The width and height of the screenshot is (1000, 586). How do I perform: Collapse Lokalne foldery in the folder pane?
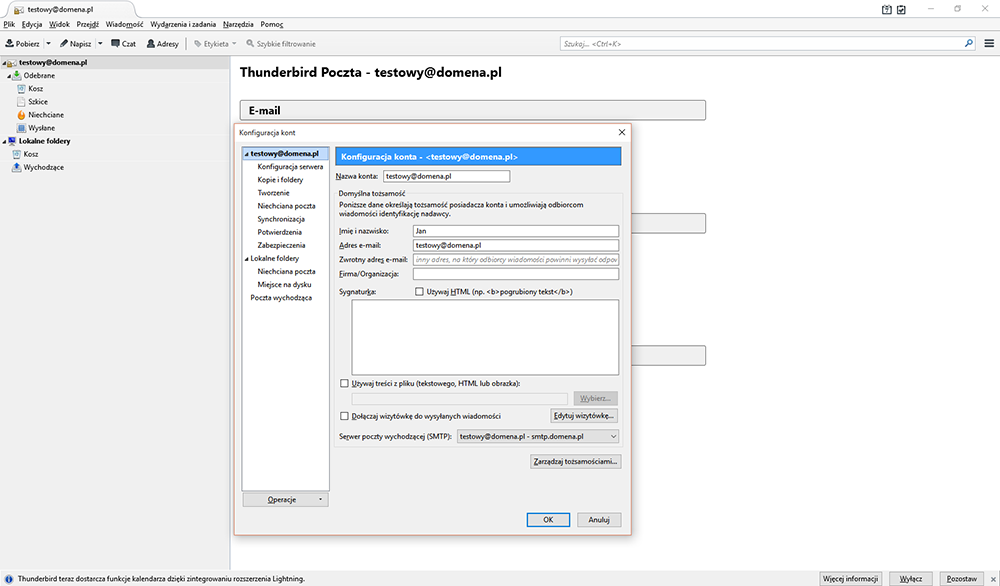point(4,141)
